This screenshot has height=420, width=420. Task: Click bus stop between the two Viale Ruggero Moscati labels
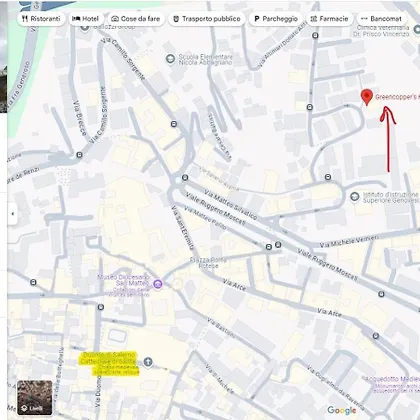(278, 245)
